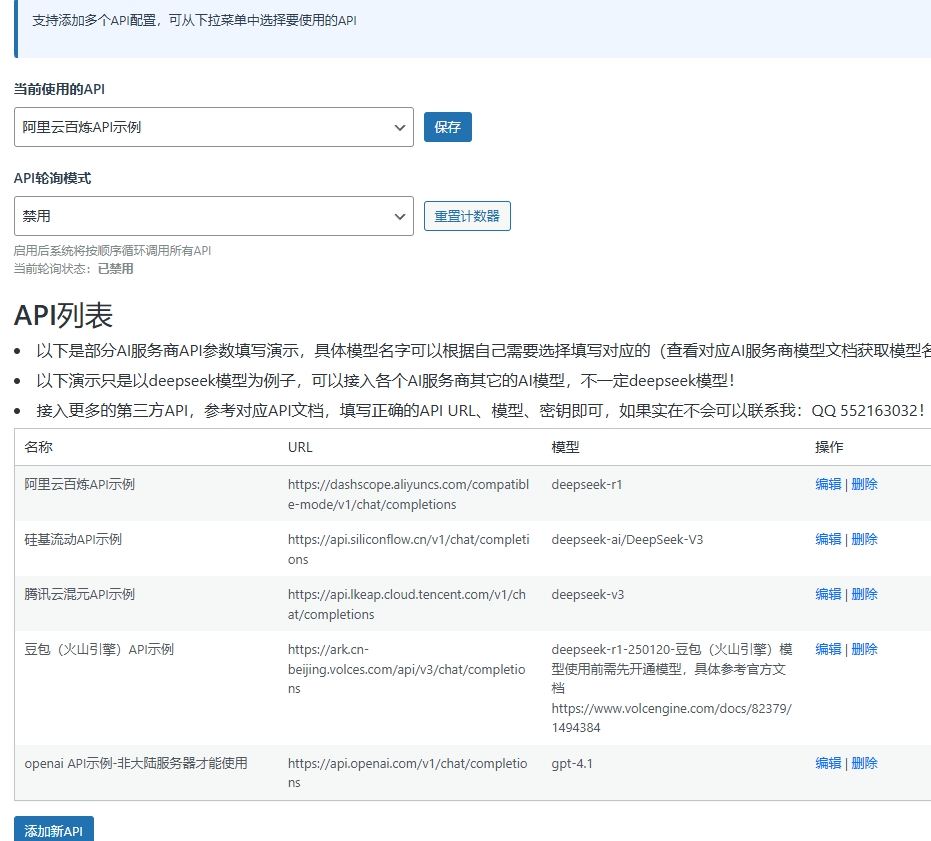
Task: Click the QQ 552163032 contact bullet
Action: pos(480,410)
